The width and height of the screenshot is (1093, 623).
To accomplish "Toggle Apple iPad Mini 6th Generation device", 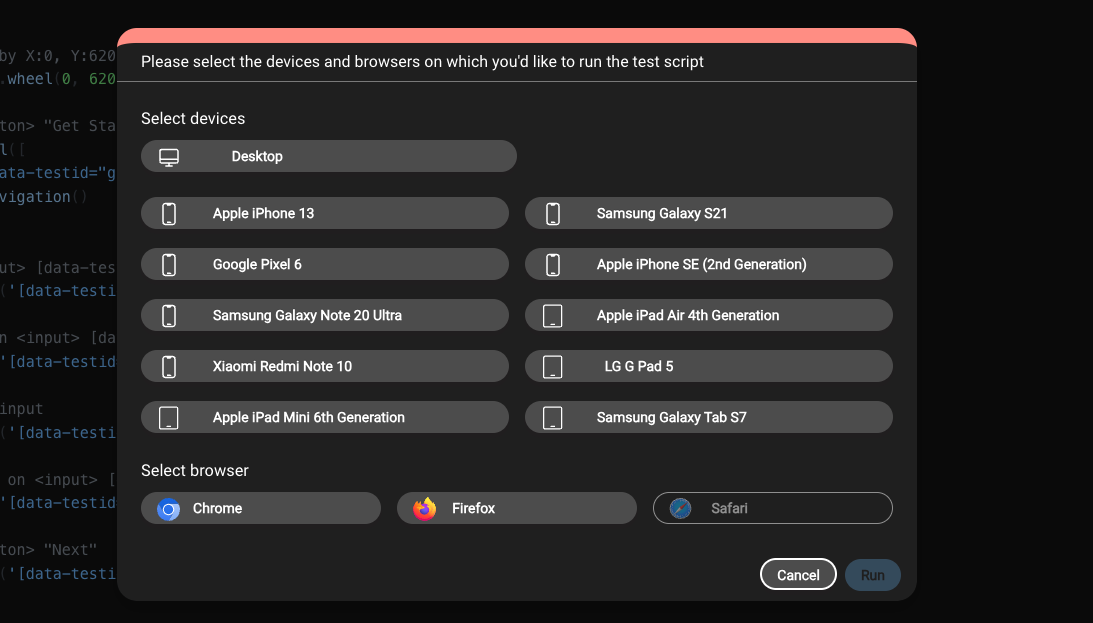I will [325, 417].
